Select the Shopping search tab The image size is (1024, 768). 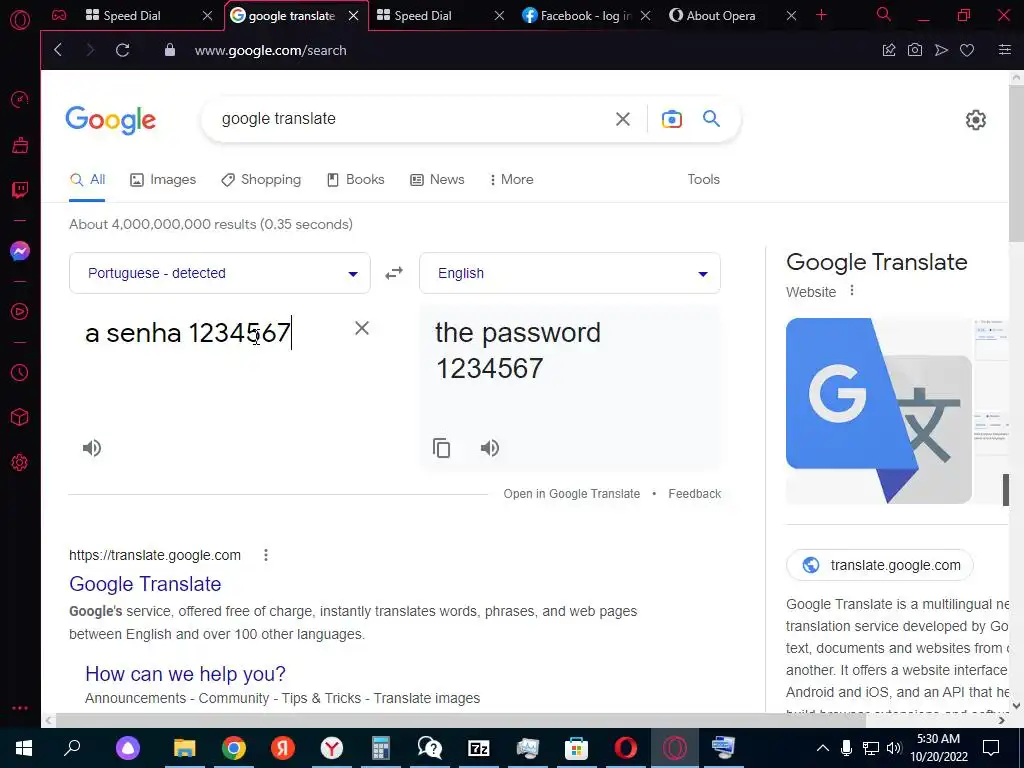261,180
